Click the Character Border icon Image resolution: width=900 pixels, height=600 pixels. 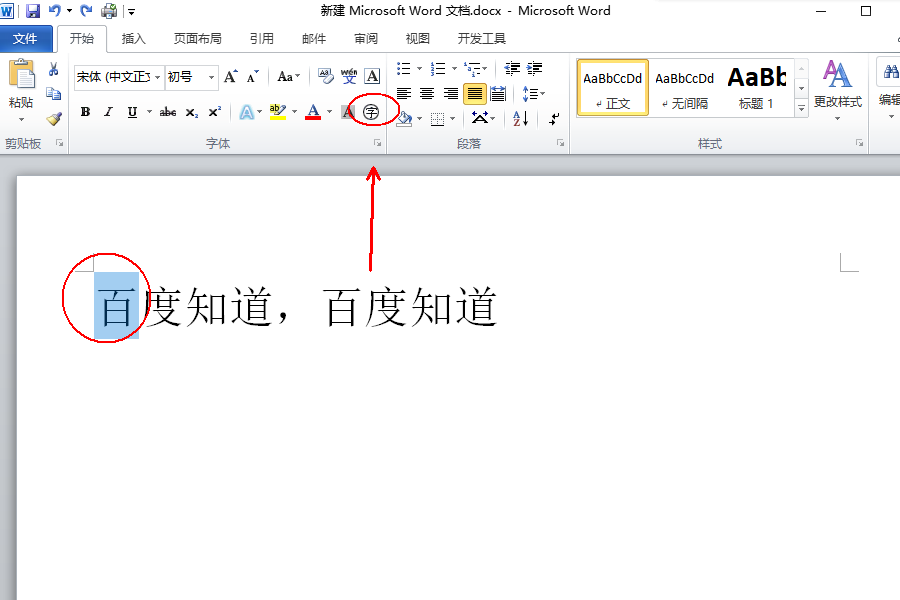click(x=372, y=76)
